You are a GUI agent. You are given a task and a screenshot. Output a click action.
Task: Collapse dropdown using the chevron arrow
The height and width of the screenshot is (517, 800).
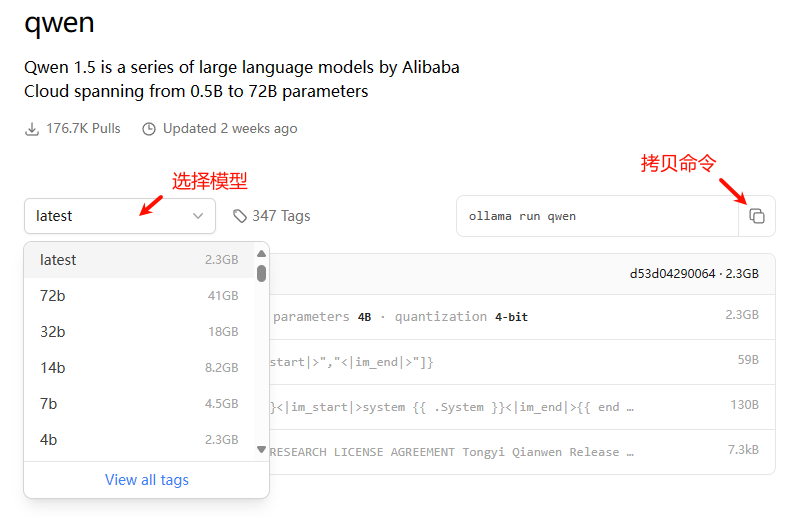tap(198, 216)
